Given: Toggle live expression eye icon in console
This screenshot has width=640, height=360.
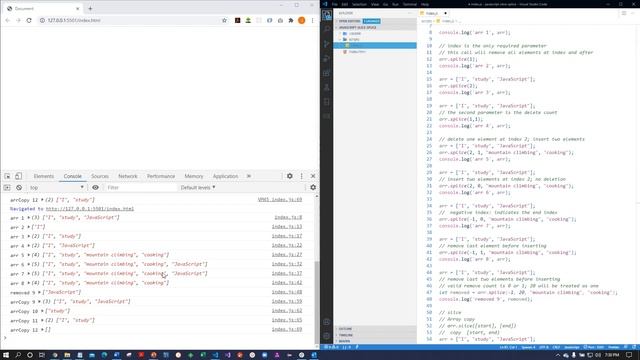Looking at the screenshot, I should 95,187.
